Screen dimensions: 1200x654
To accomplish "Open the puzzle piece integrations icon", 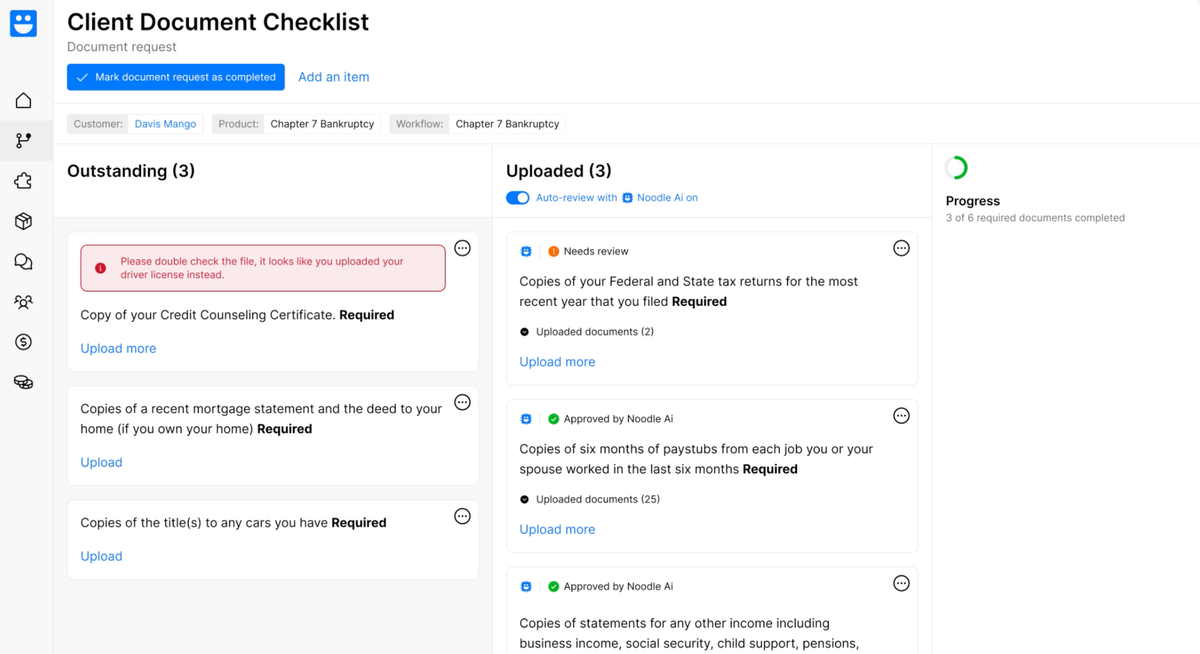I will click(x=23, y=181).
